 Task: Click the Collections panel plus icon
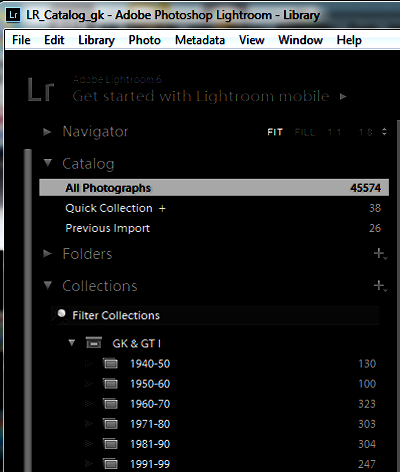pyautogui.click(x=380, y=286)
